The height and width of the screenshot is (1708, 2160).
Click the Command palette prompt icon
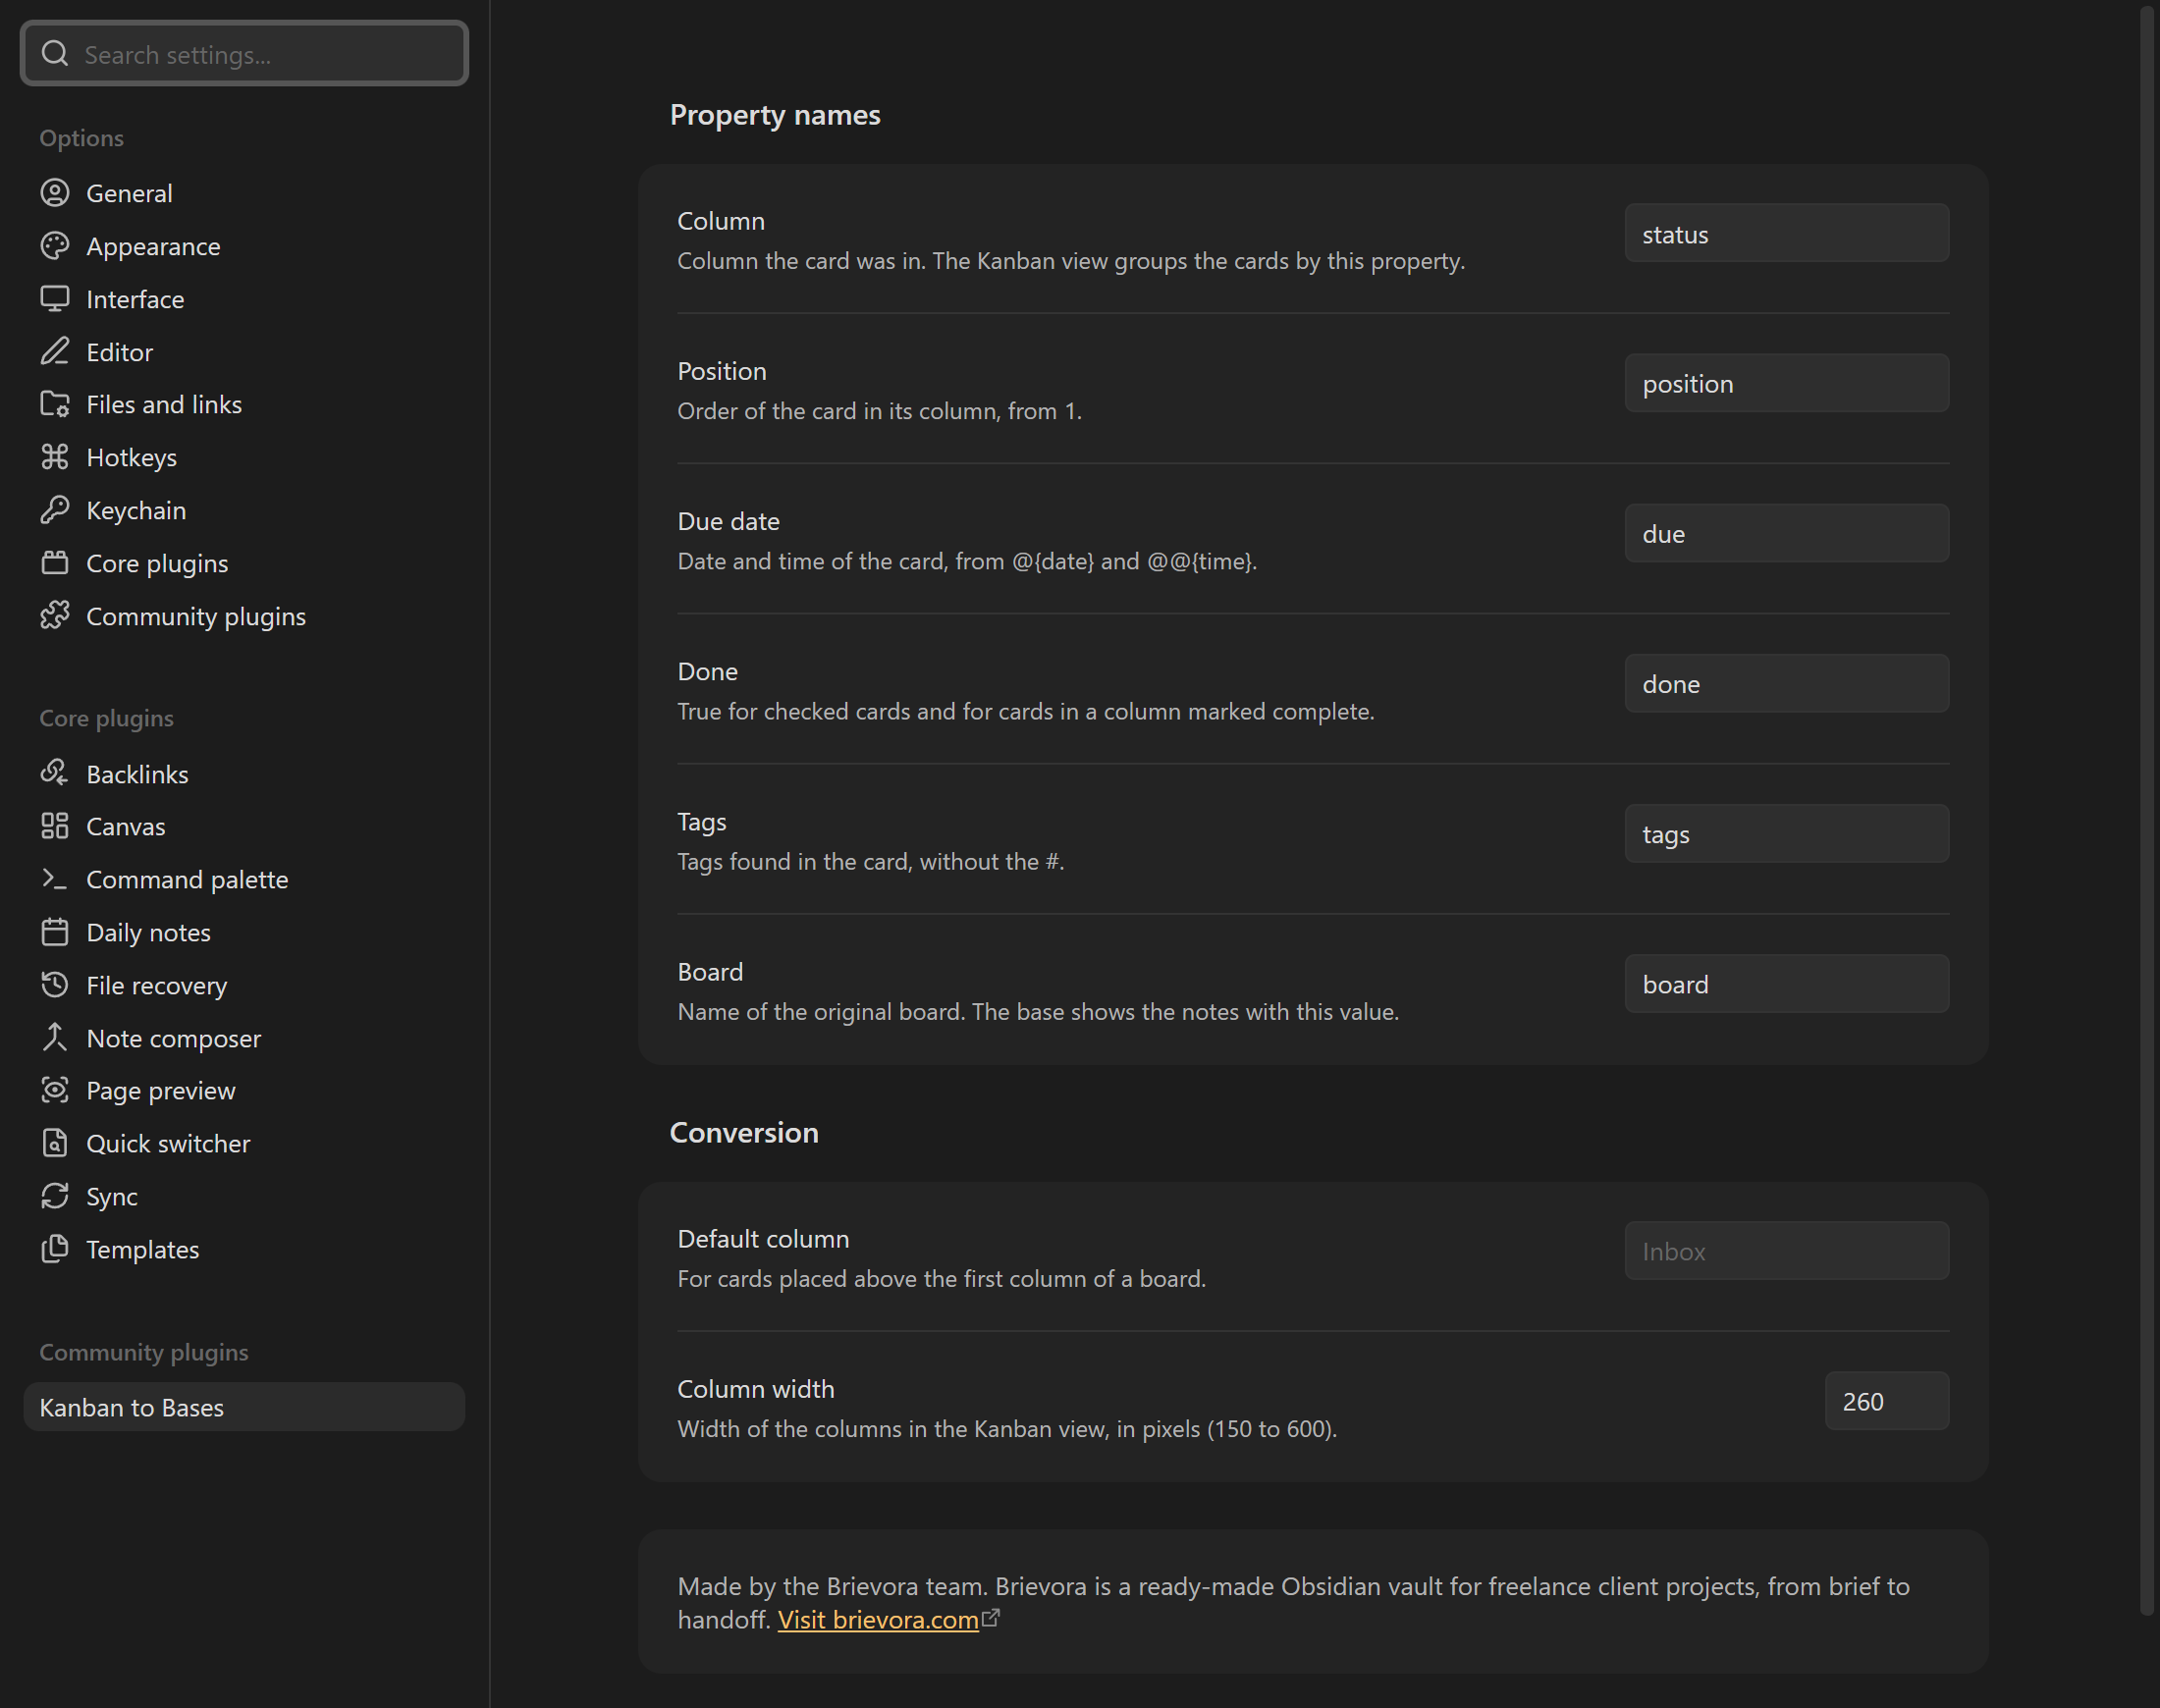coord(55,878)
